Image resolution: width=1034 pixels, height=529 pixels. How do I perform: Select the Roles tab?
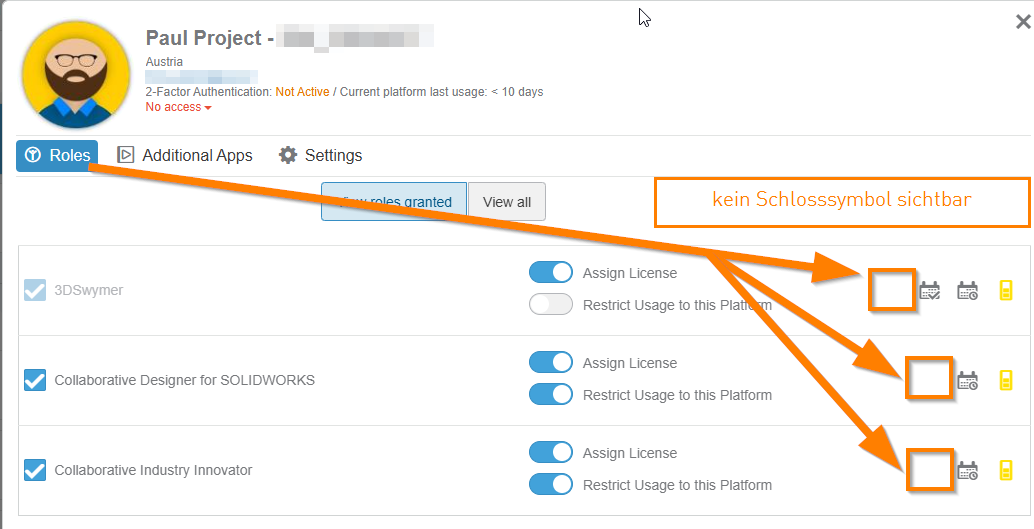(57, 155)
